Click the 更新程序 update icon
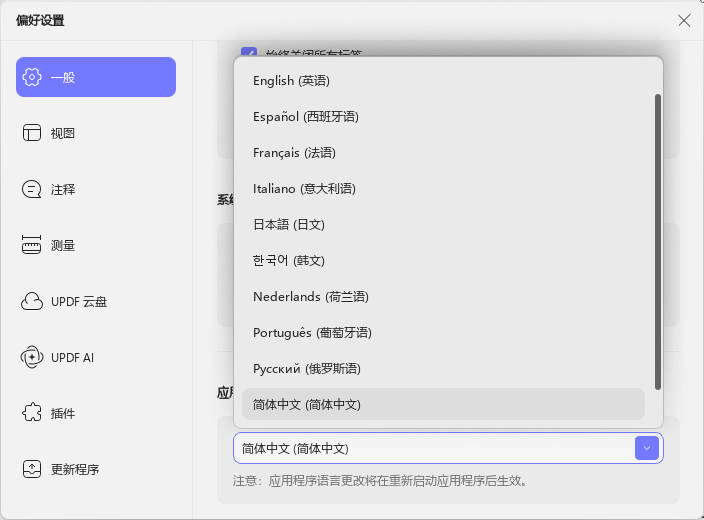 [32, 469]
